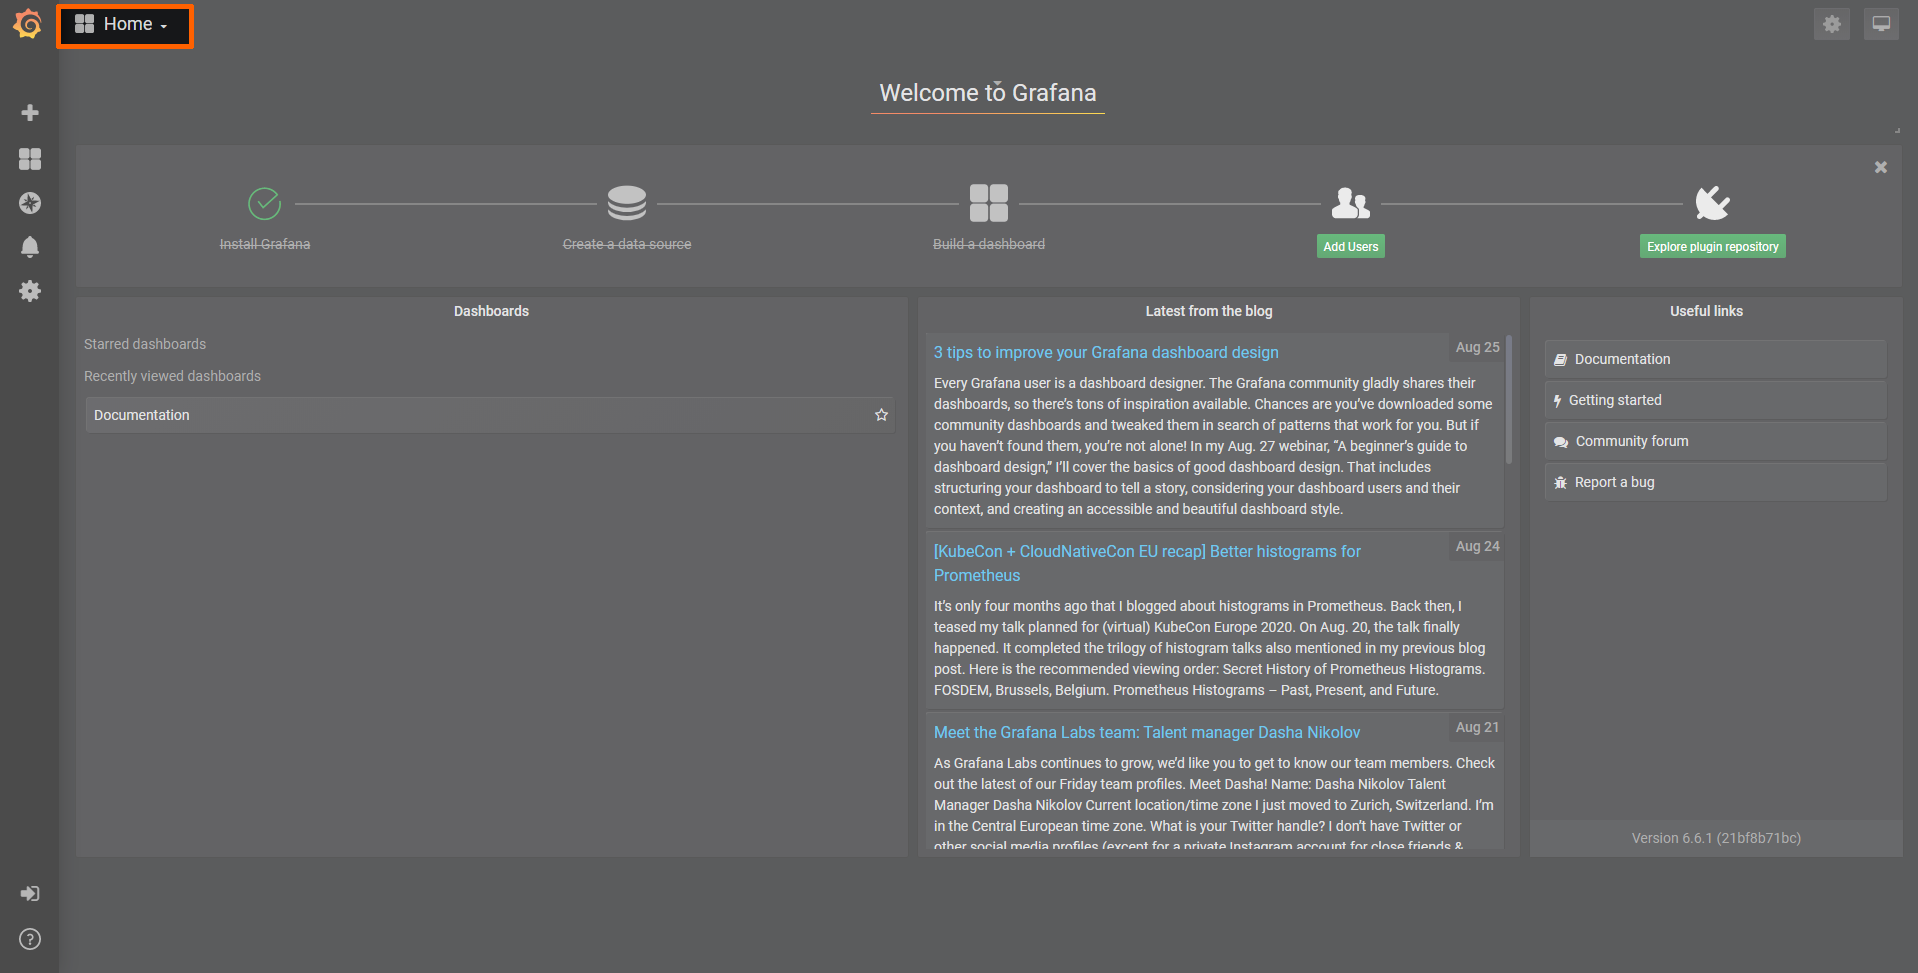Image resolution: width=1918 pixels, height=973 pixels.
Task: Open the Home dashboard picker dropdown
Action: coord(124,23)
